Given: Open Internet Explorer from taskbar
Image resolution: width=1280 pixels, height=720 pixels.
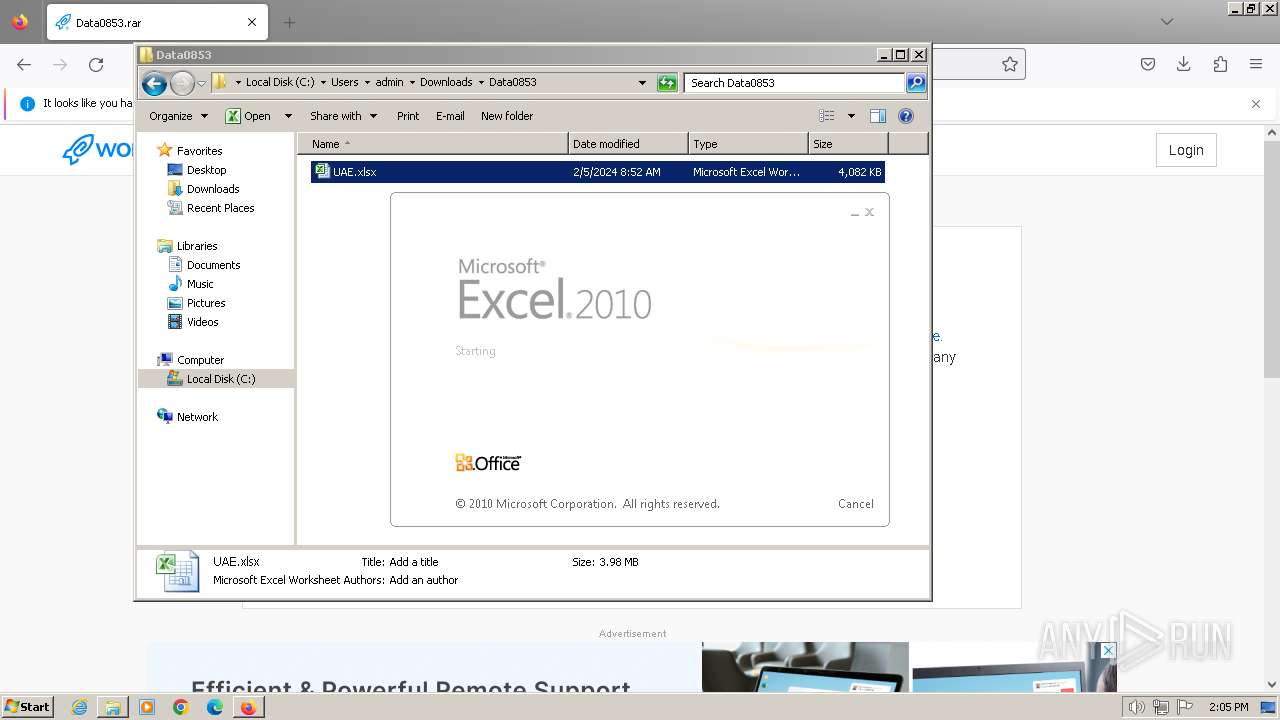Looking at the screenshot, I should coord(80,707).
